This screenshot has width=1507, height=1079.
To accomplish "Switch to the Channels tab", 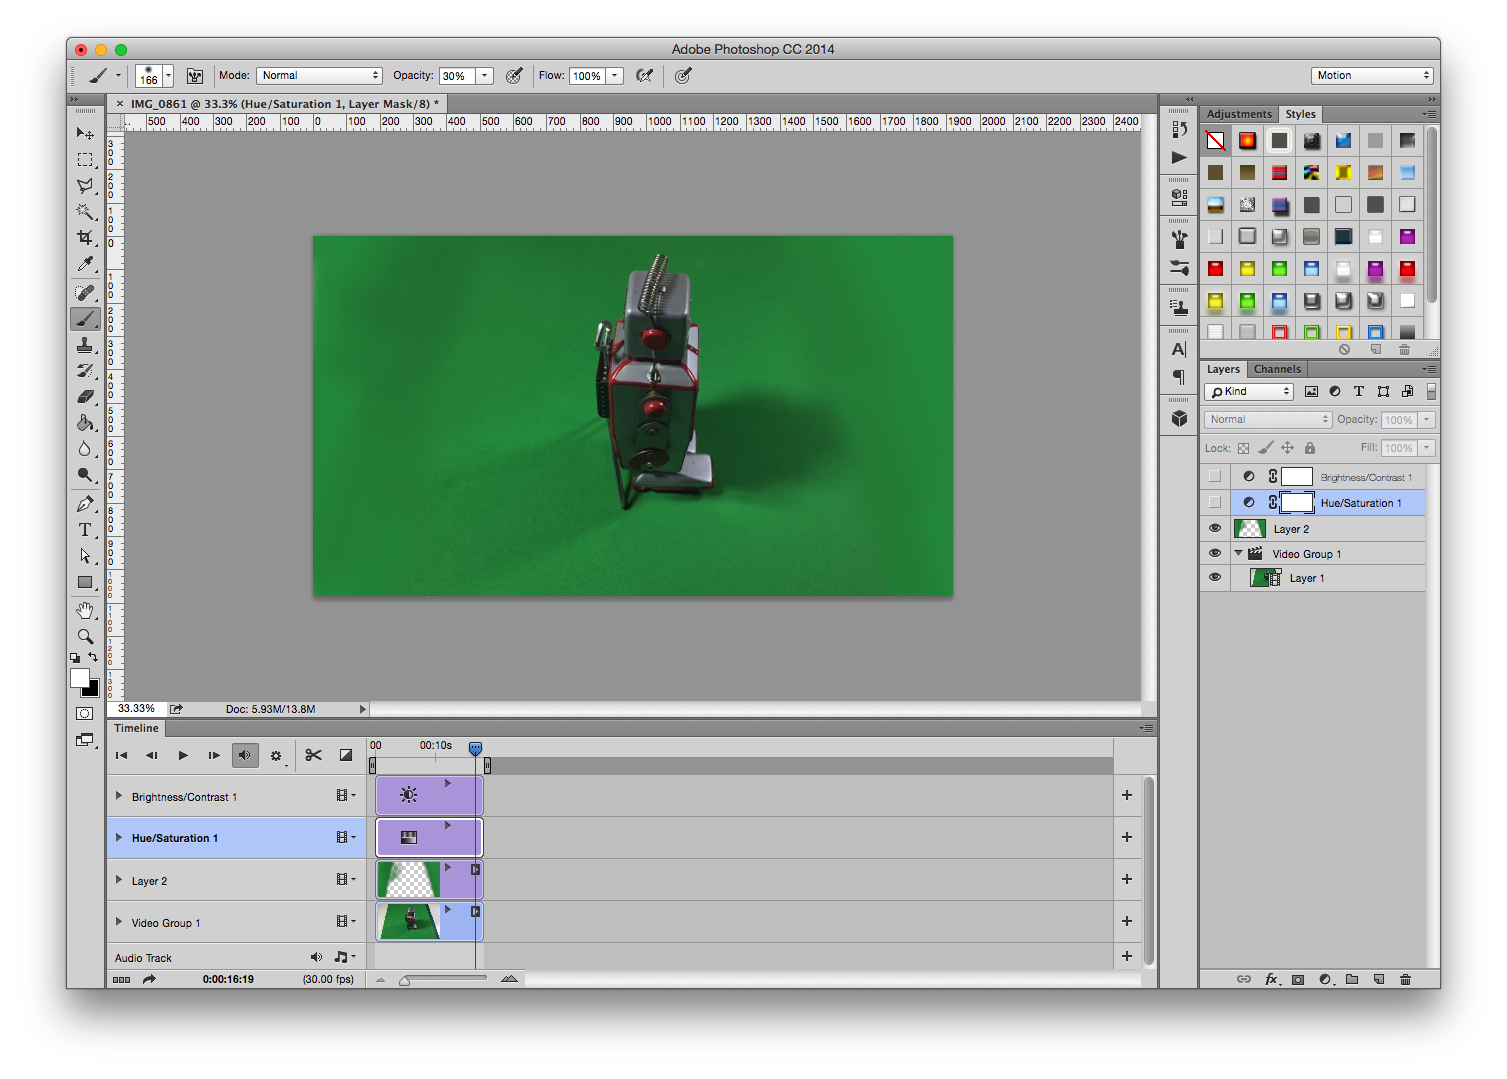I will click(1278, 369).
